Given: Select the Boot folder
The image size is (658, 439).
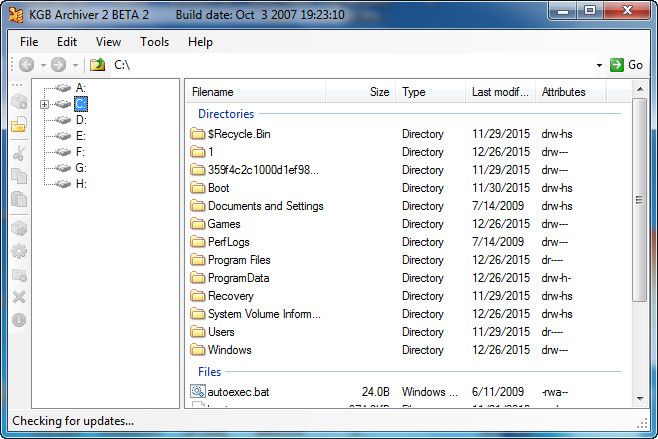Looking at the screenshot, I should click(x=219, y=188).
